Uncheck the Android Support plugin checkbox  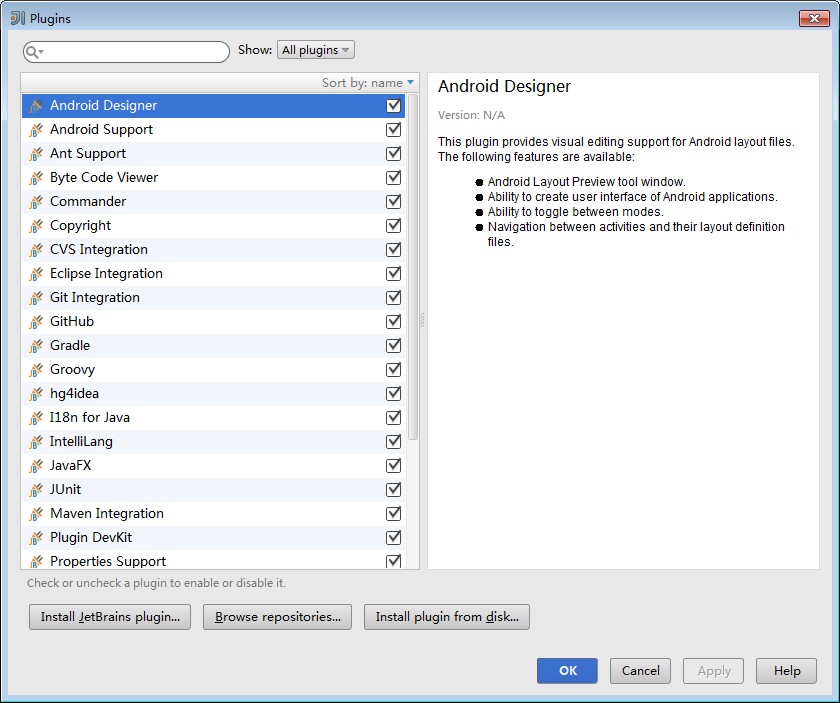393,129
